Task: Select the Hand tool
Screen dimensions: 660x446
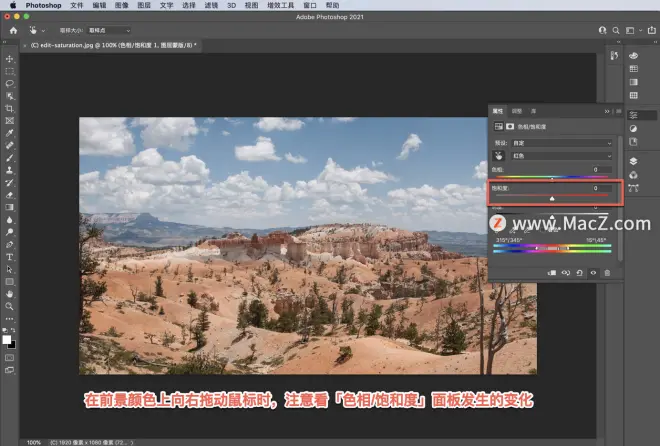Action: click(9, 294)
